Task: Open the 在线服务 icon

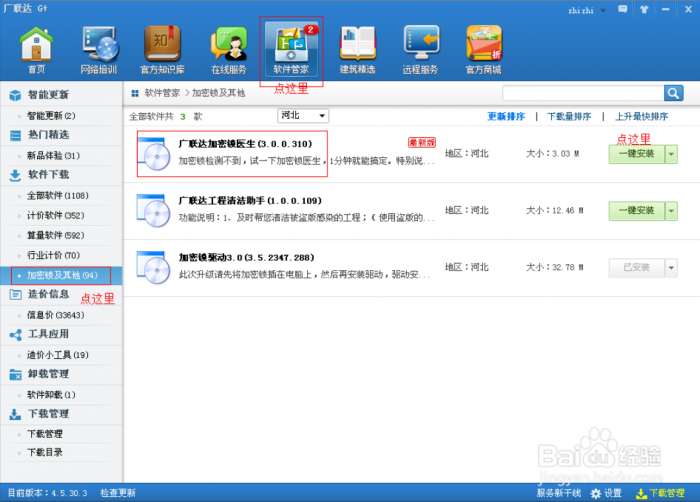Action: pyautogui.click(x=228, y=49)
